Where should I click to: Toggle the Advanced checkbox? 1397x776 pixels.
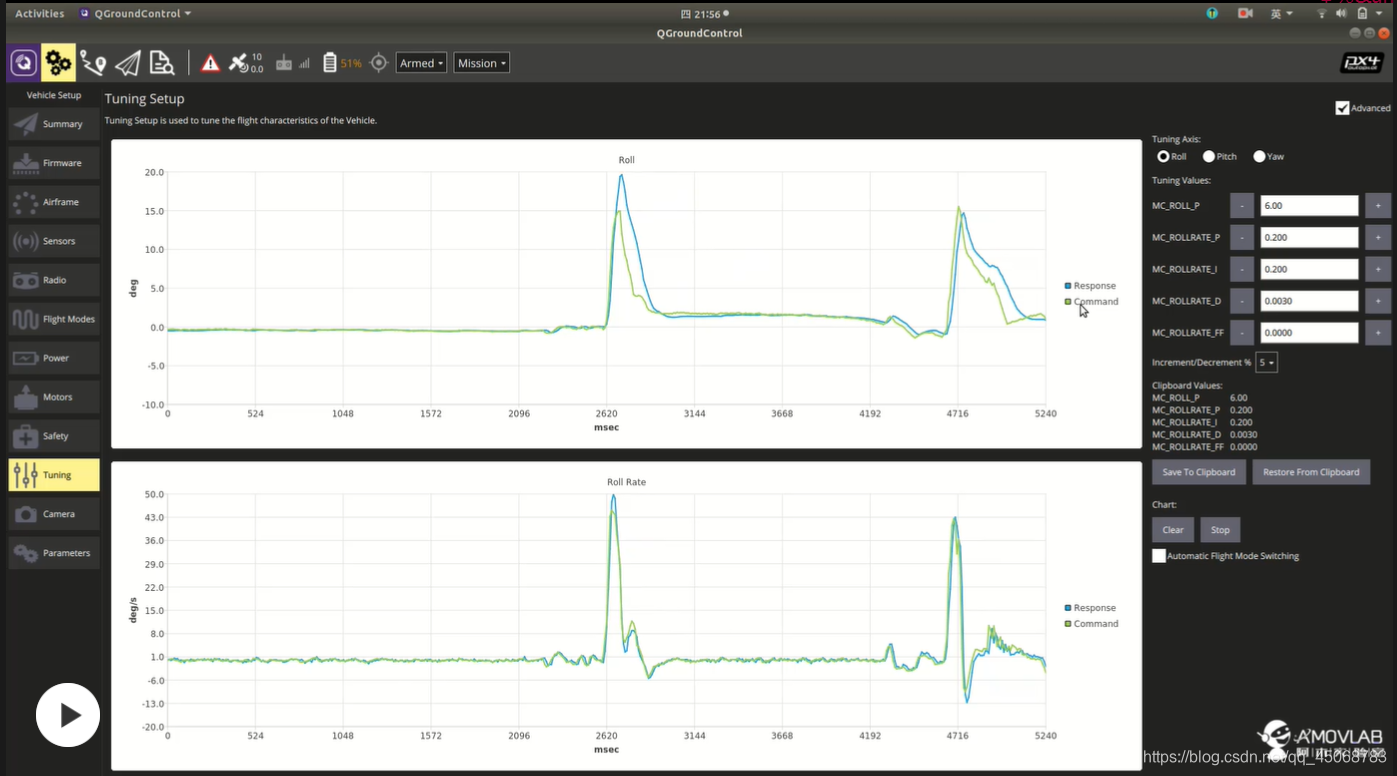pyautogui.click(x=1342, y=108)
